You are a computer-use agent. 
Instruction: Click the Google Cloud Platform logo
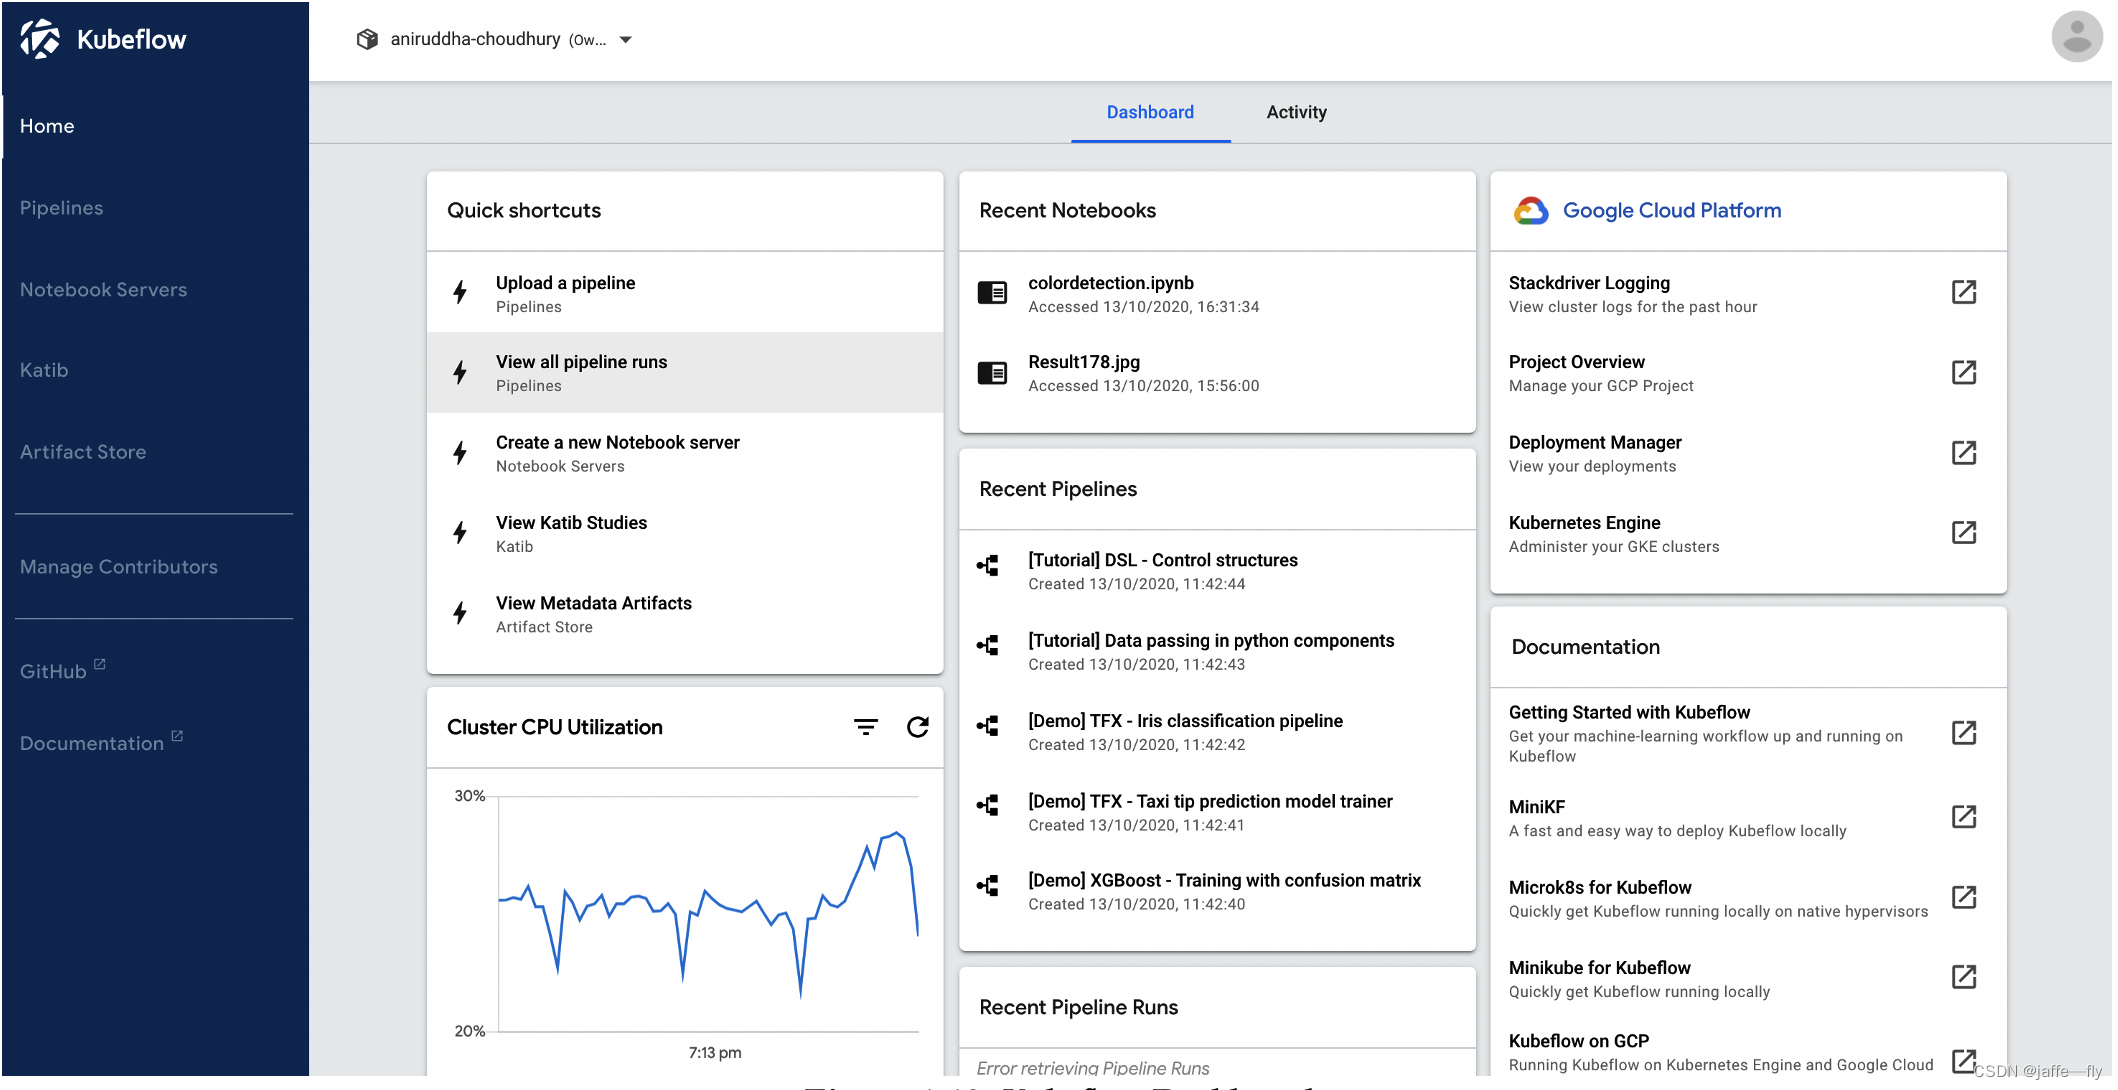[x=1531, y=210]
